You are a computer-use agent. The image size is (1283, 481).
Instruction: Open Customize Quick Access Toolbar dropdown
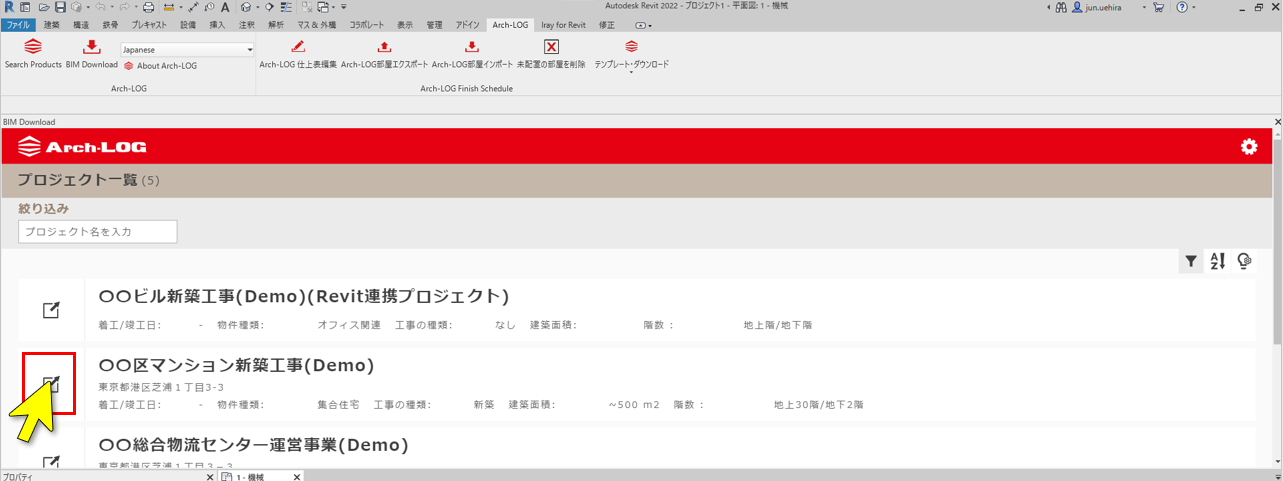click(343, 7)
